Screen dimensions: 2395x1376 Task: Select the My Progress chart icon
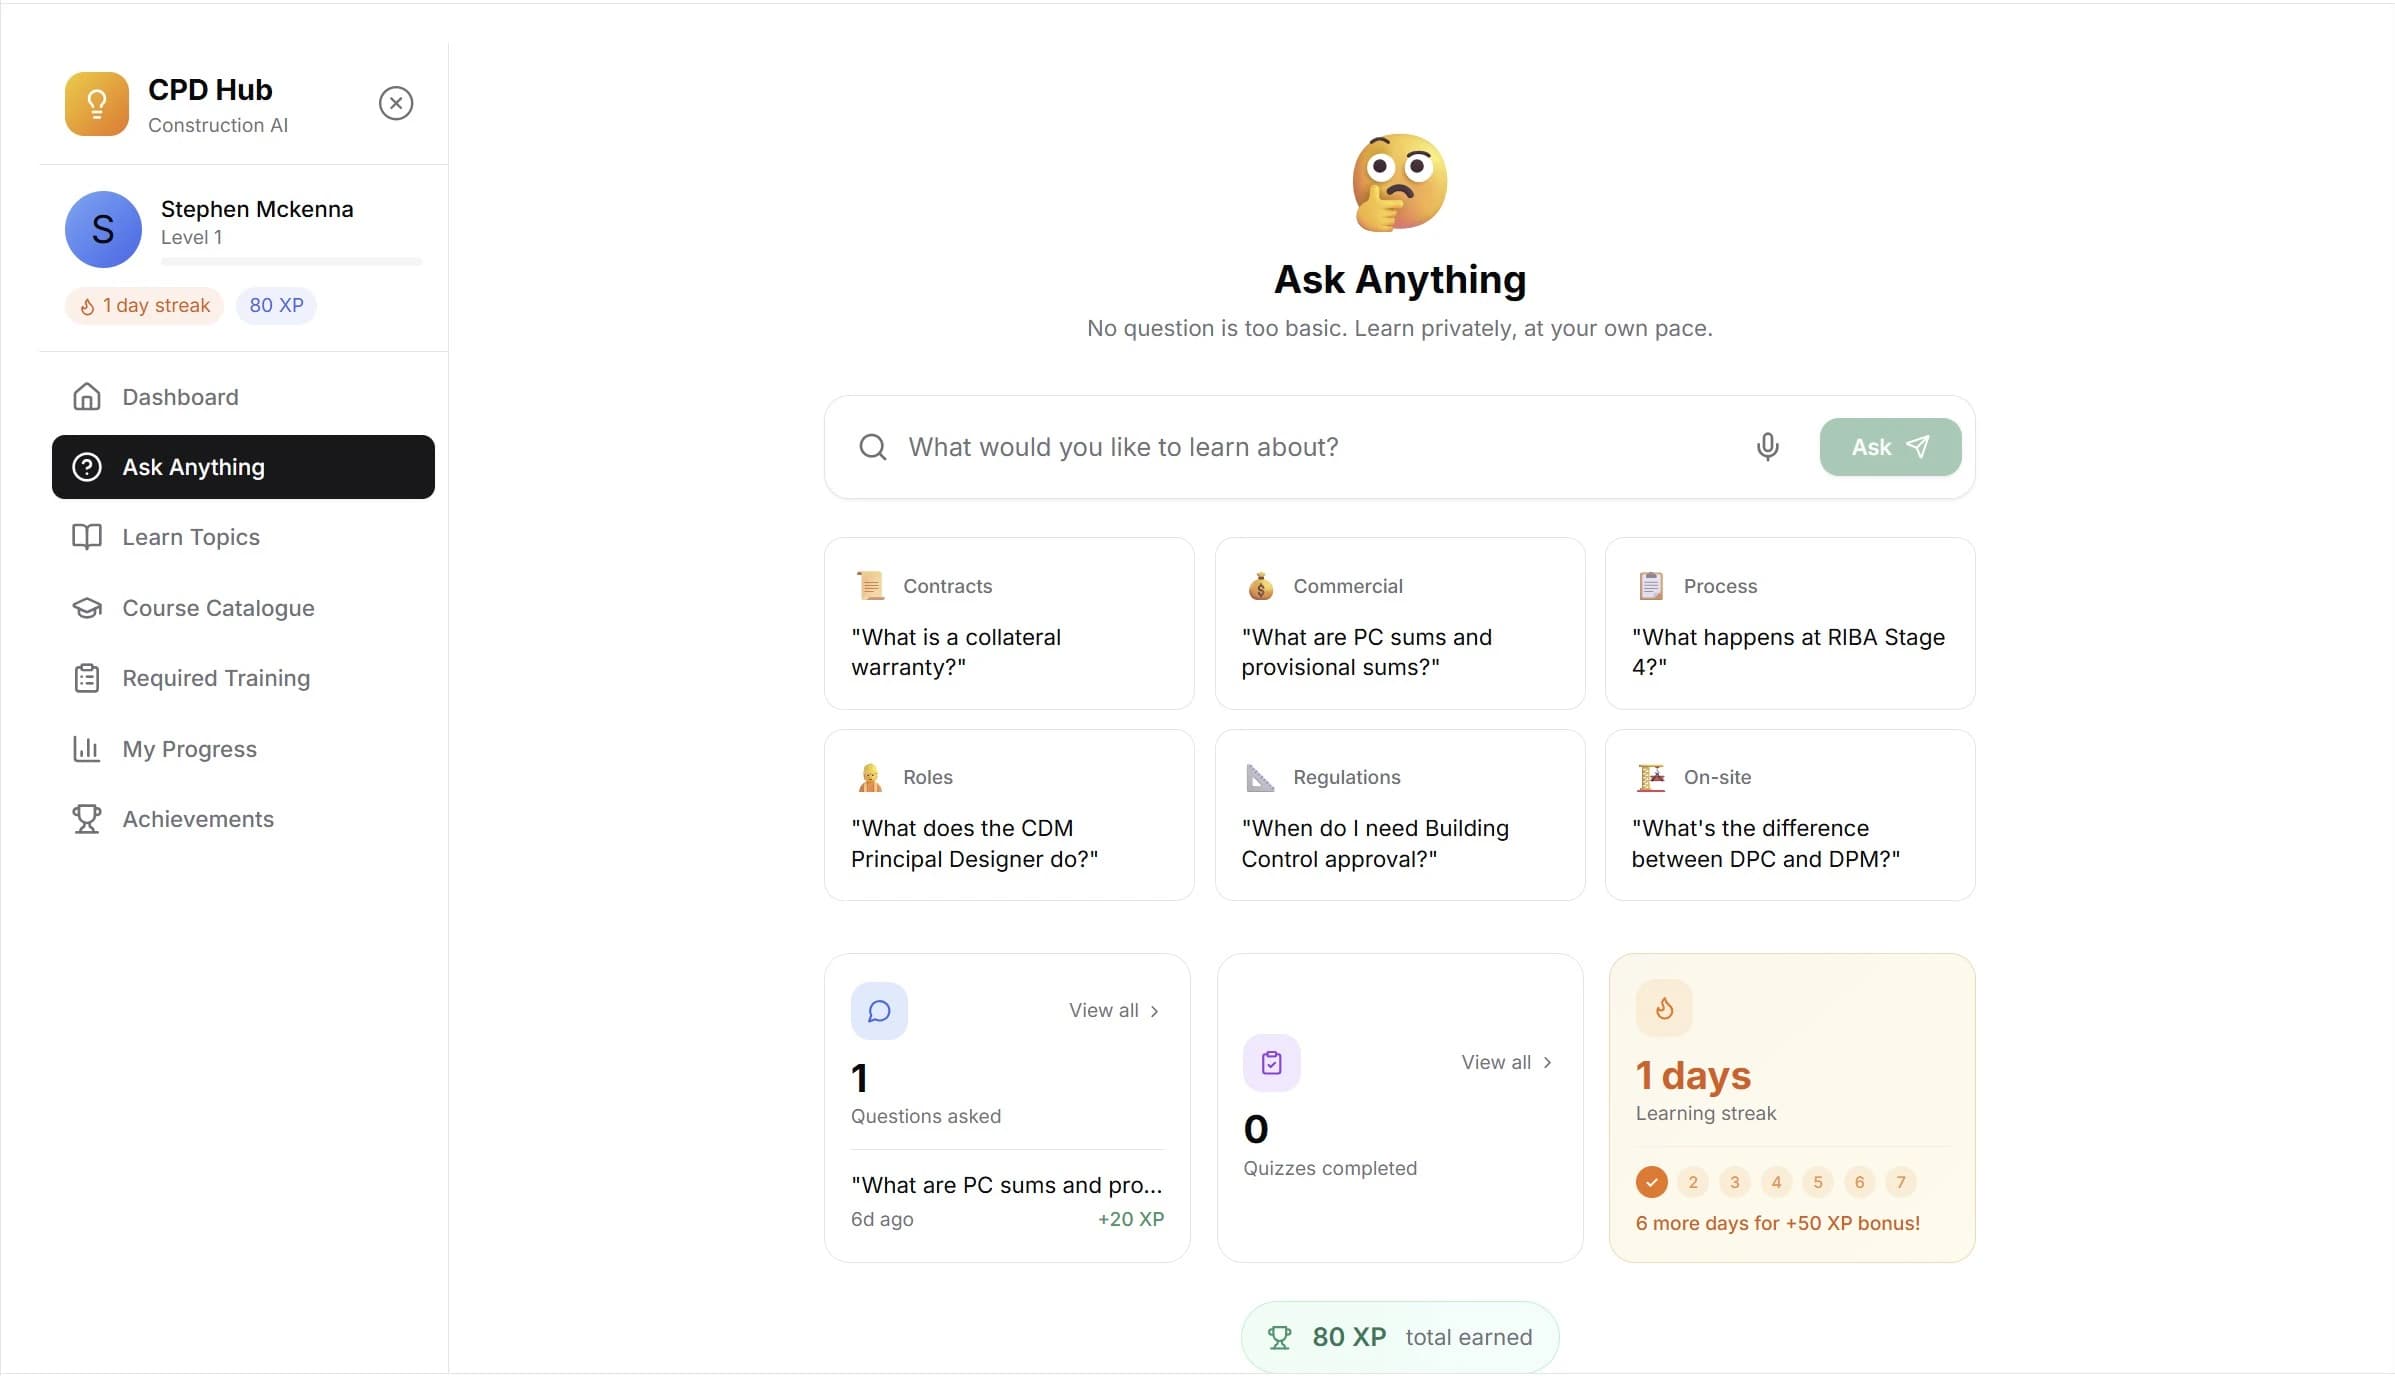coord(87,749)
